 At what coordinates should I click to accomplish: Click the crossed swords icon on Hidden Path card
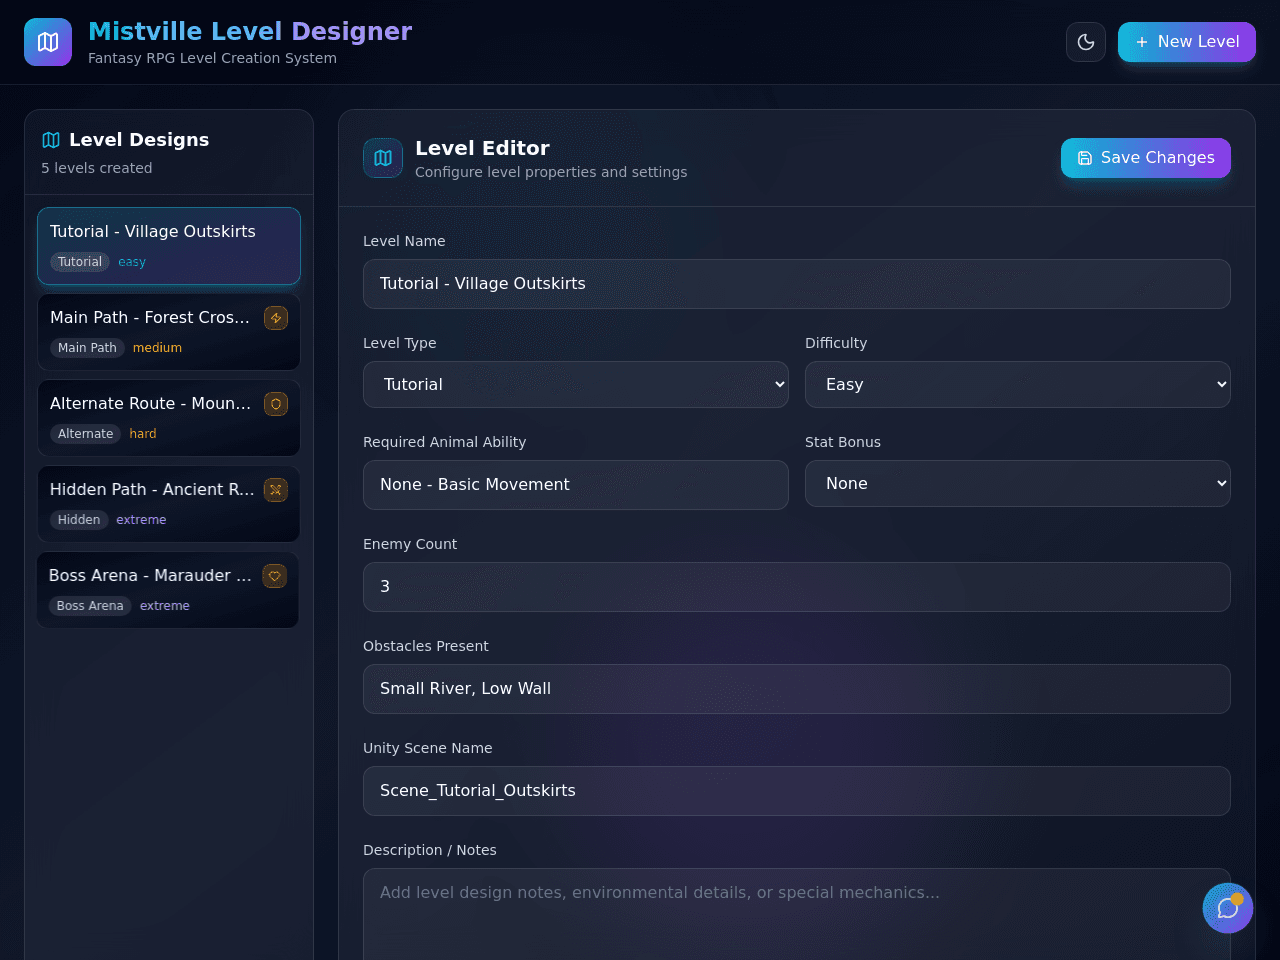pyautogui.click(x=276, y=490)
